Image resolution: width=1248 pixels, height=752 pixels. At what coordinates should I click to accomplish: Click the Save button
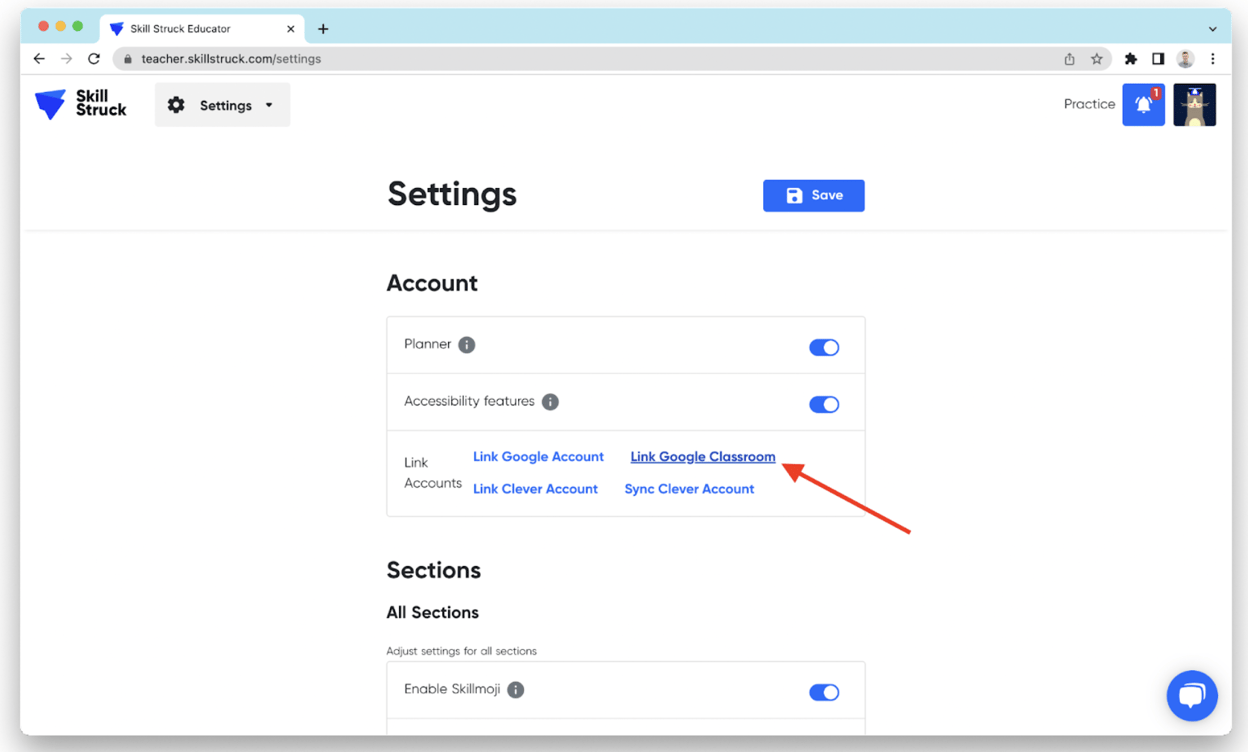pos(813,195)
